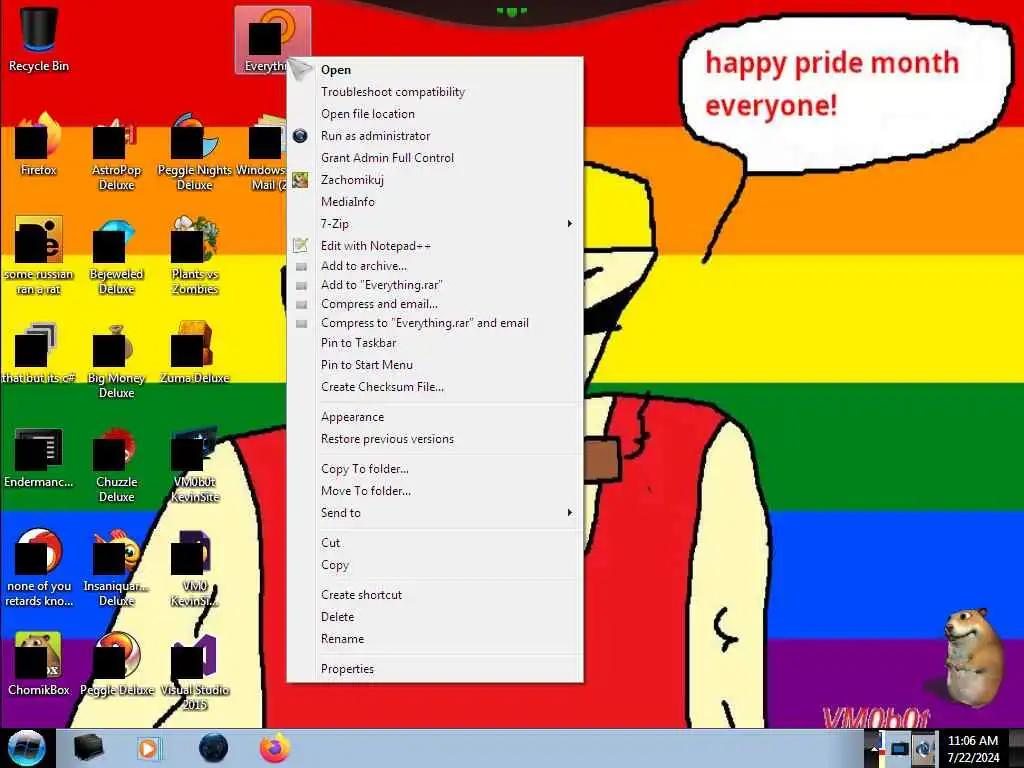The image size is (1024, 768).
Task: Choose Grant Admin Full Control
Action: [x=435, y=158]
